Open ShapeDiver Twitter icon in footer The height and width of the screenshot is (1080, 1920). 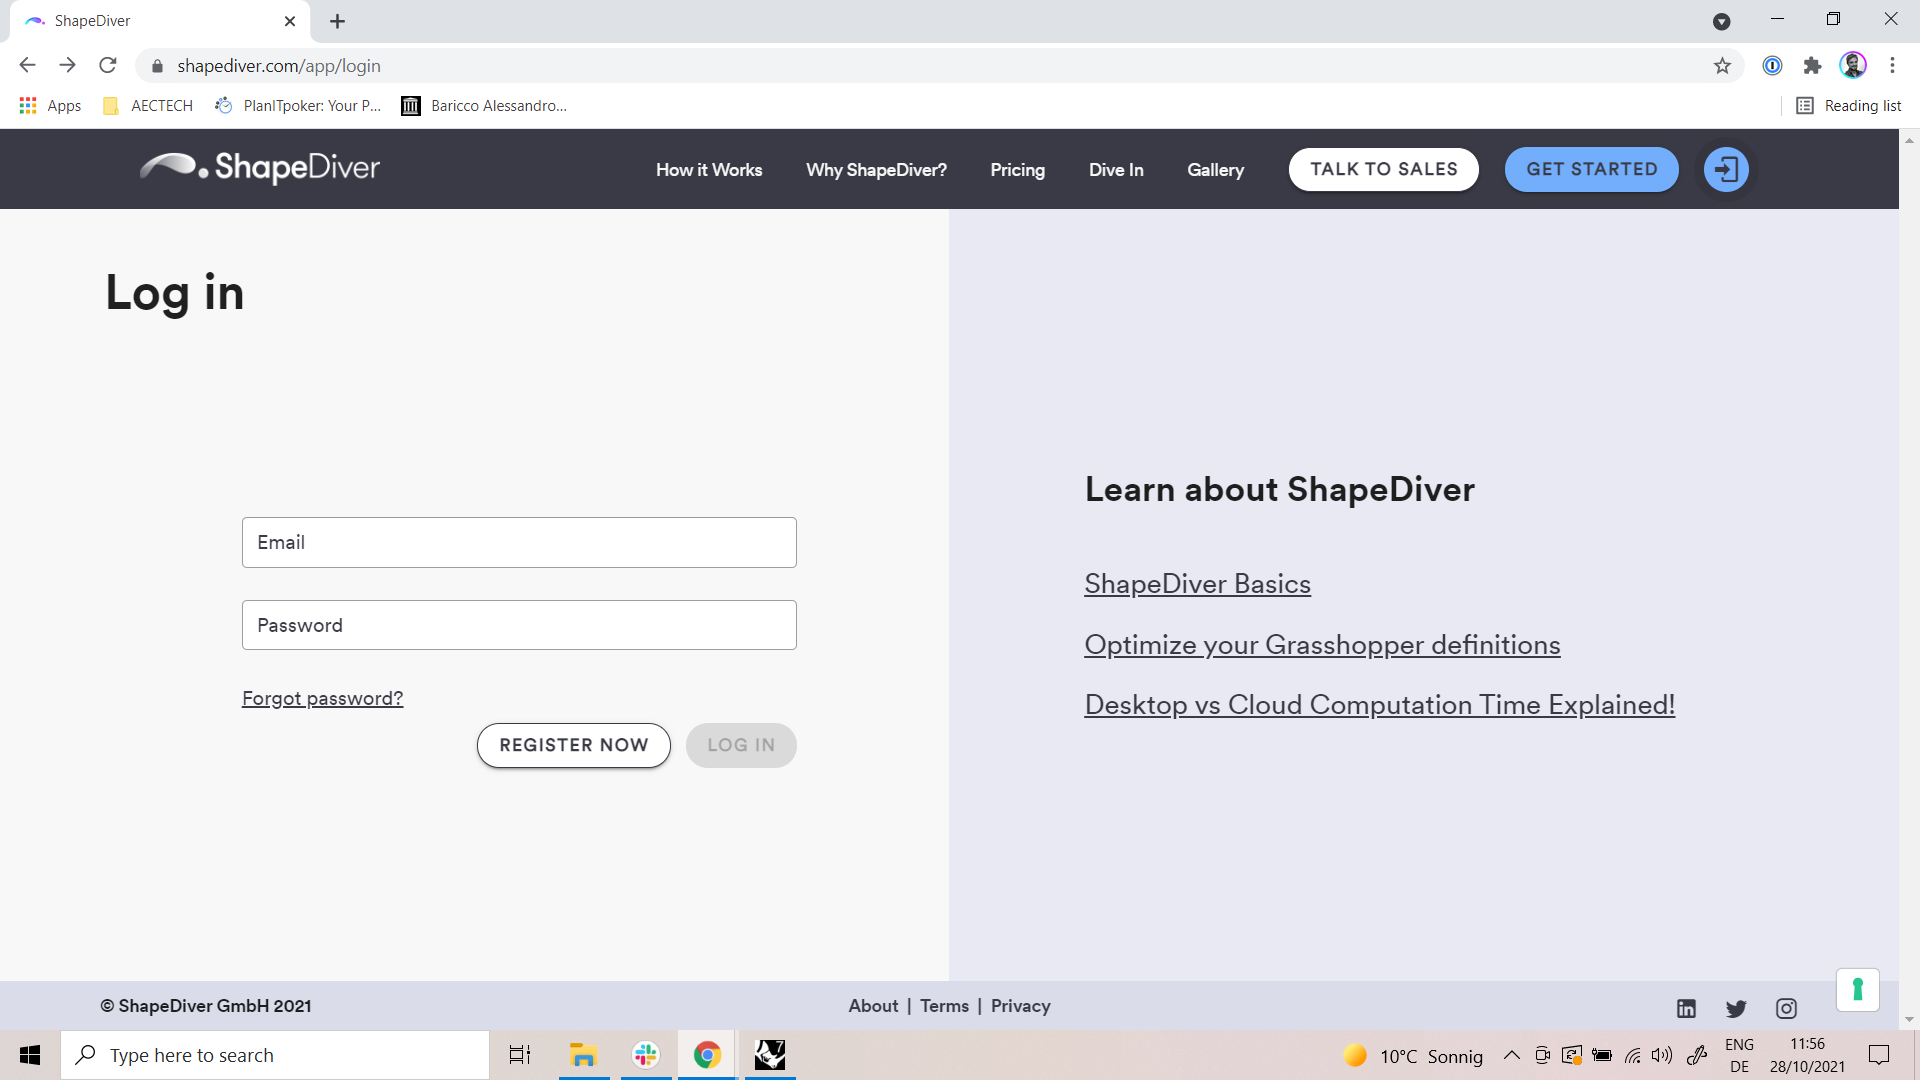tap(1736, 1008)
